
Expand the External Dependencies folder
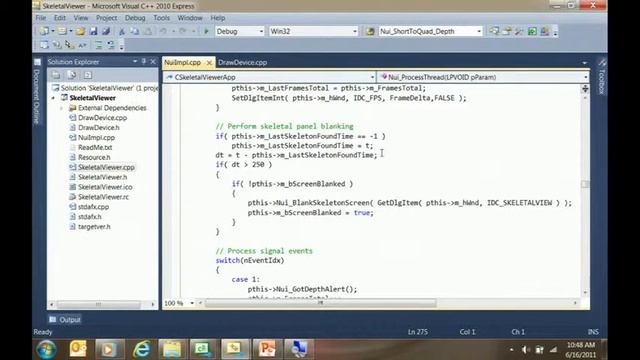click(x=62, y=108)
